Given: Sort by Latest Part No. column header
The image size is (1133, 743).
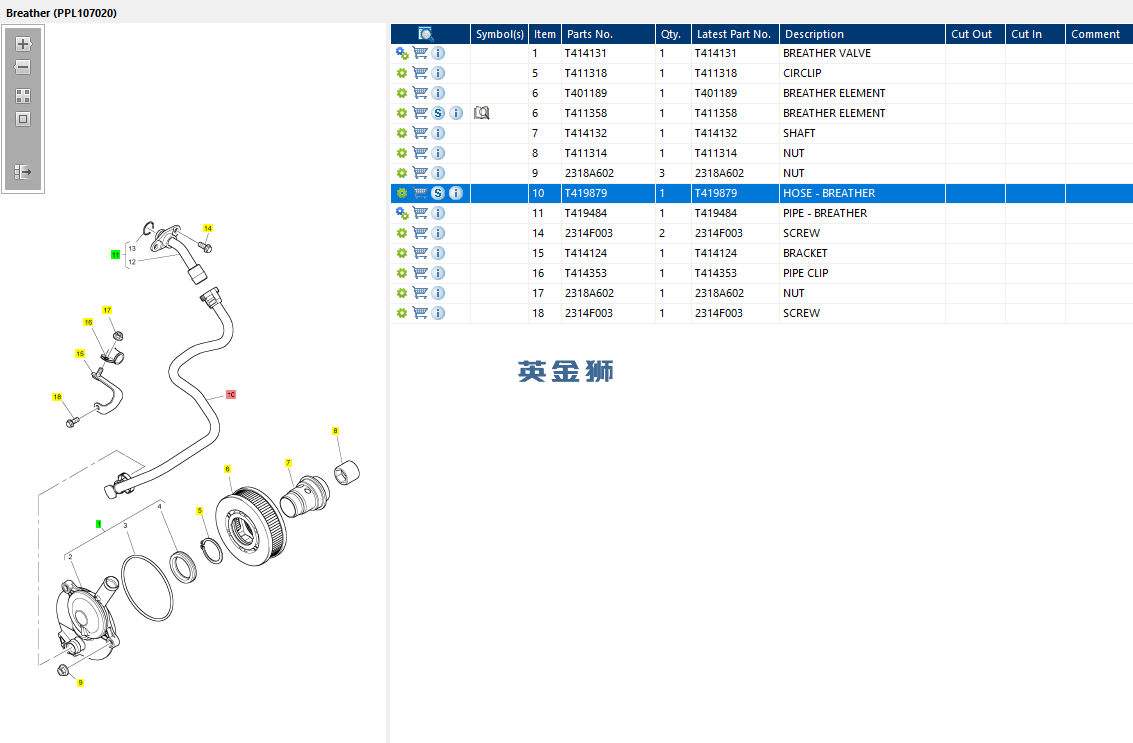Looking at the screenshot, I should (x=735, y=34).
